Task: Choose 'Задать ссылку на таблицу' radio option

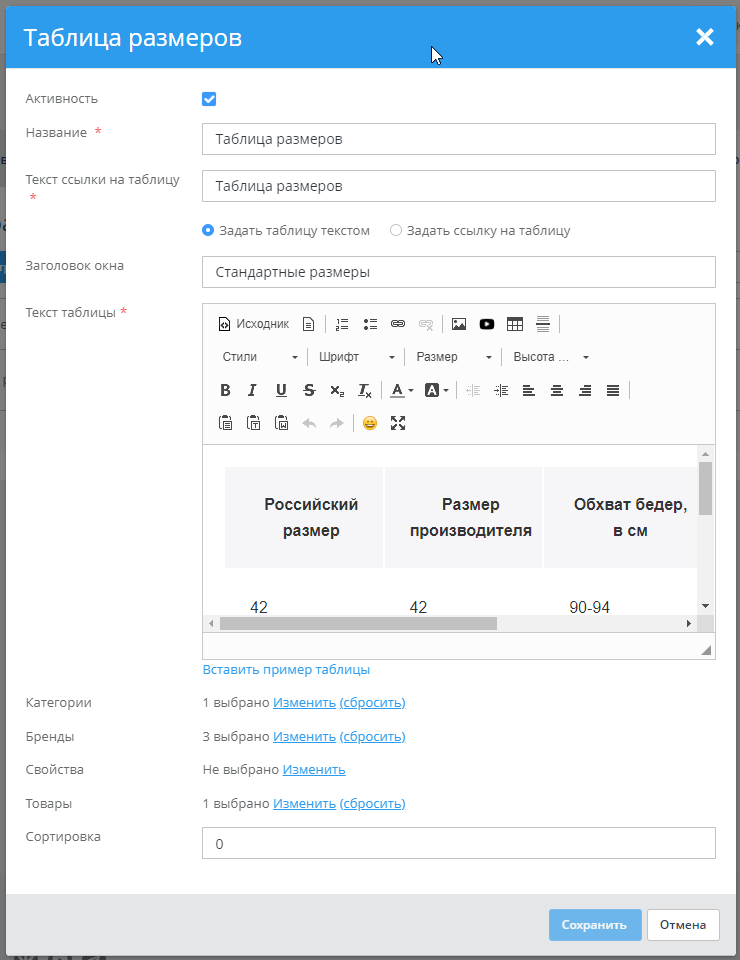Action: click(396, 230)
